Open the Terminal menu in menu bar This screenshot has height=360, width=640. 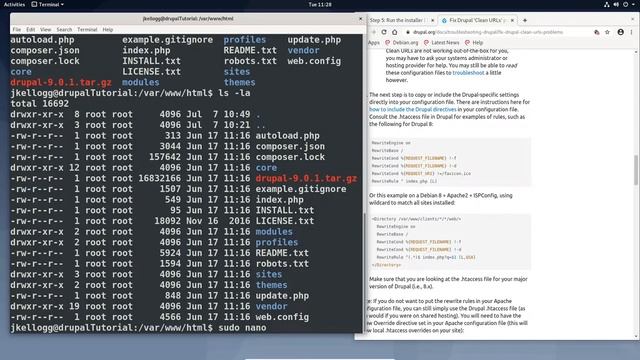[87, 29]
